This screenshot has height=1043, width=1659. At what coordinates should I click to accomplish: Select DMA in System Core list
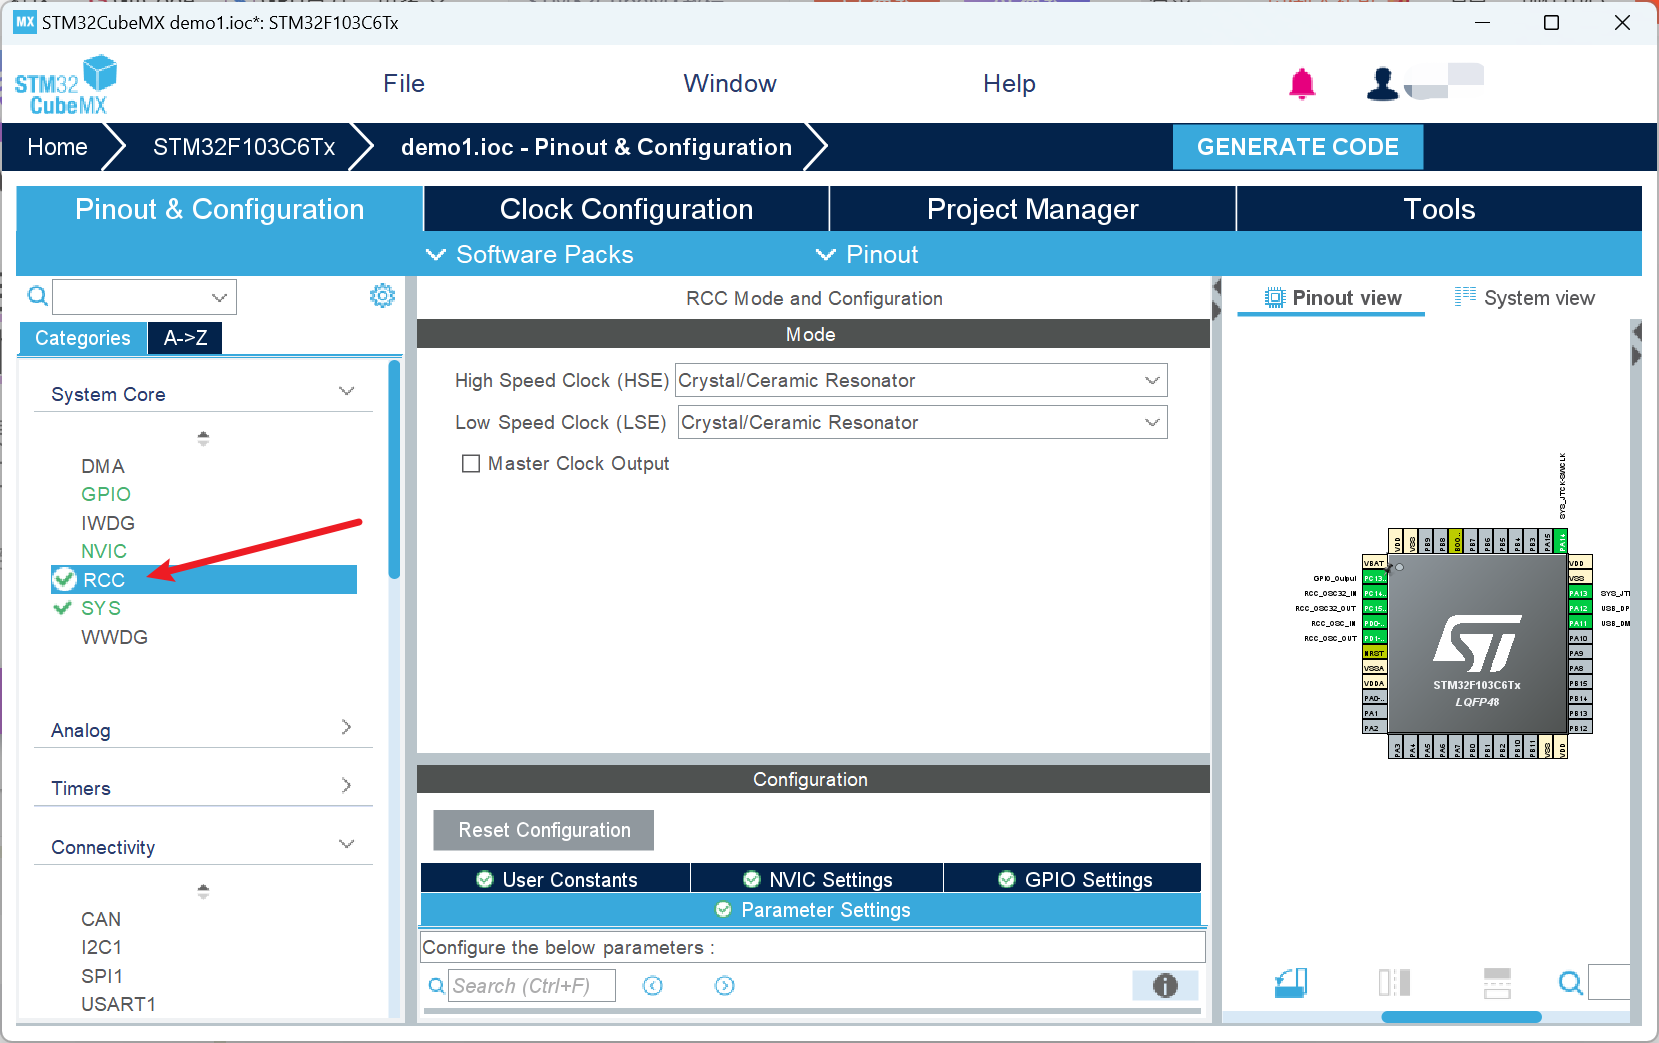point(103,466)
